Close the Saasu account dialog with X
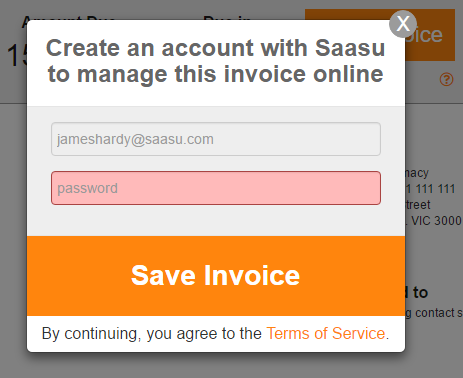Viewport: 463px width, 378px height. point(403,24)
